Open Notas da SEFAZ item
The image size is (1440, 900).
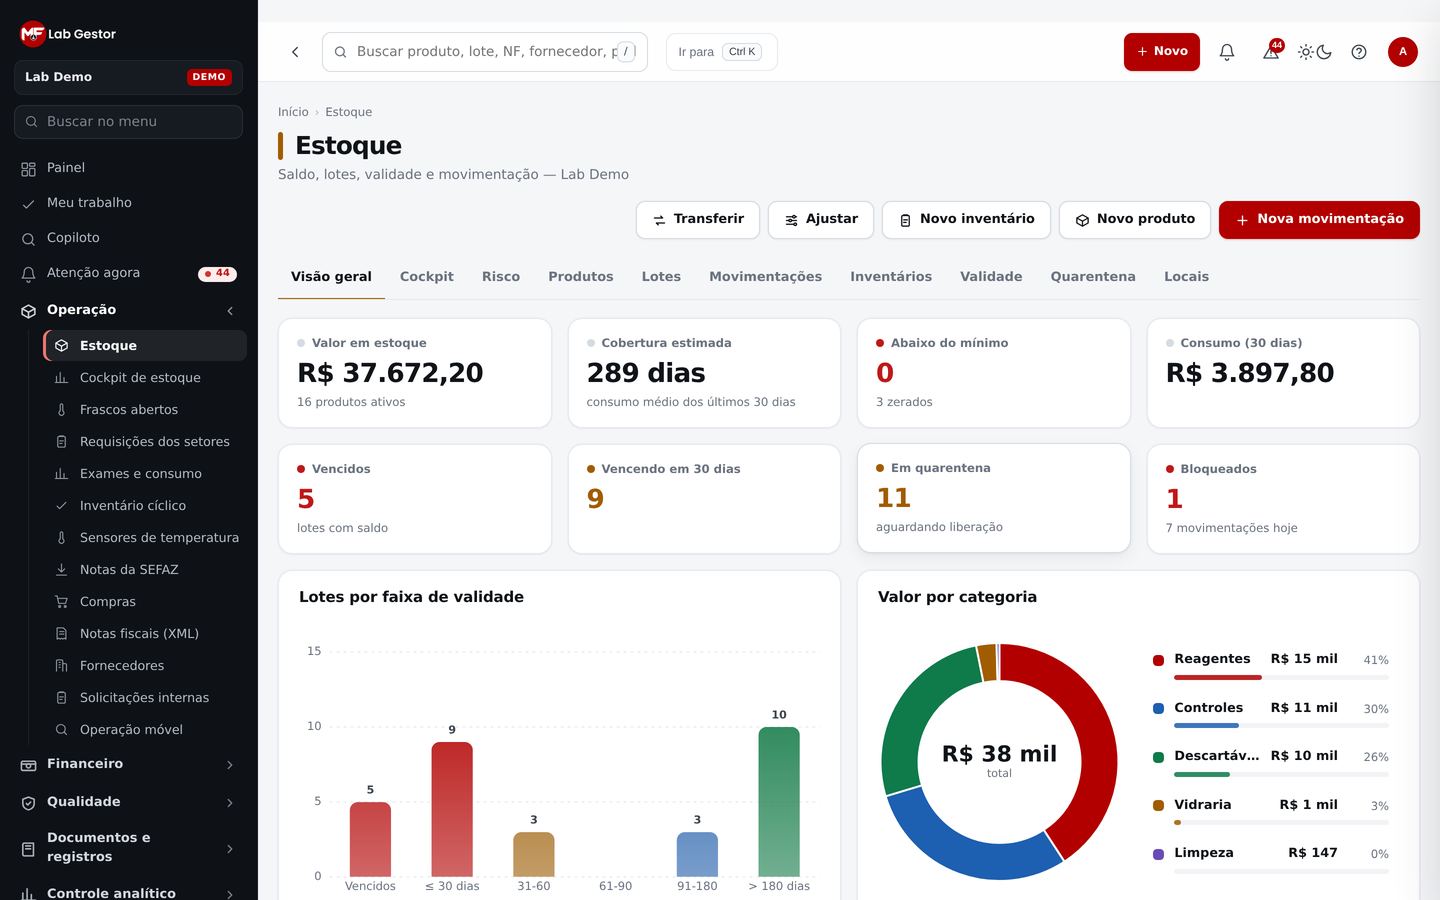click(x=145, y=570)
